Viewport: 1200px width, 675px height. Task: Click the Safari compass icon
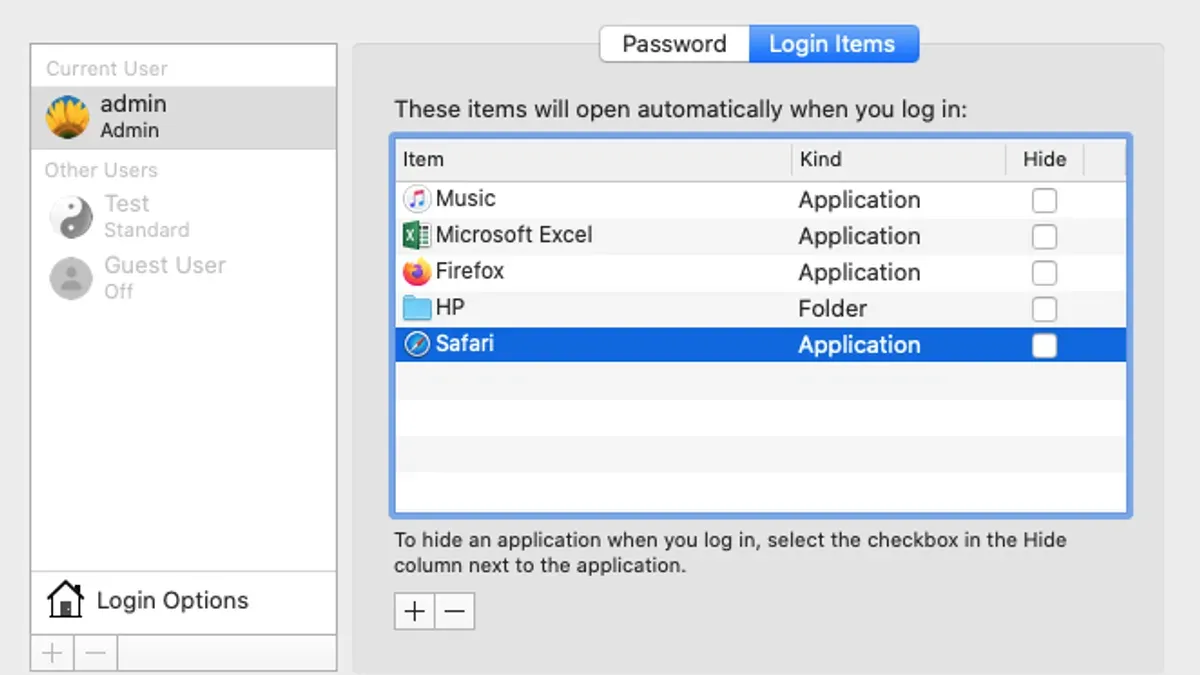point(416,344)
